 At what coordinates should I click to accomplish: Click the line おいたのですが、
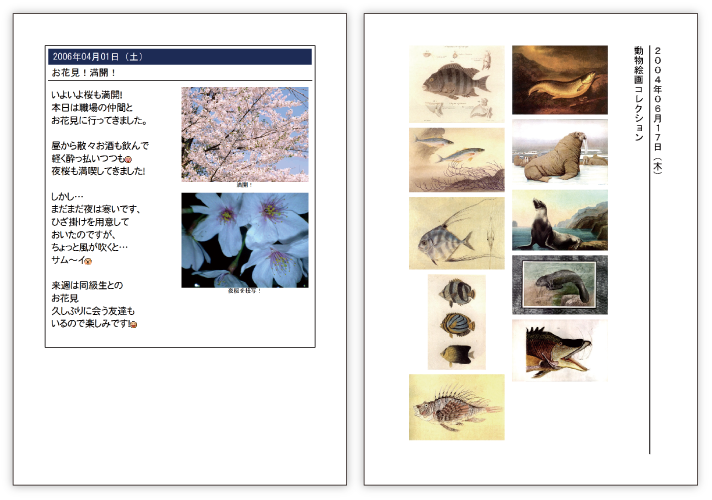[84, 235]
